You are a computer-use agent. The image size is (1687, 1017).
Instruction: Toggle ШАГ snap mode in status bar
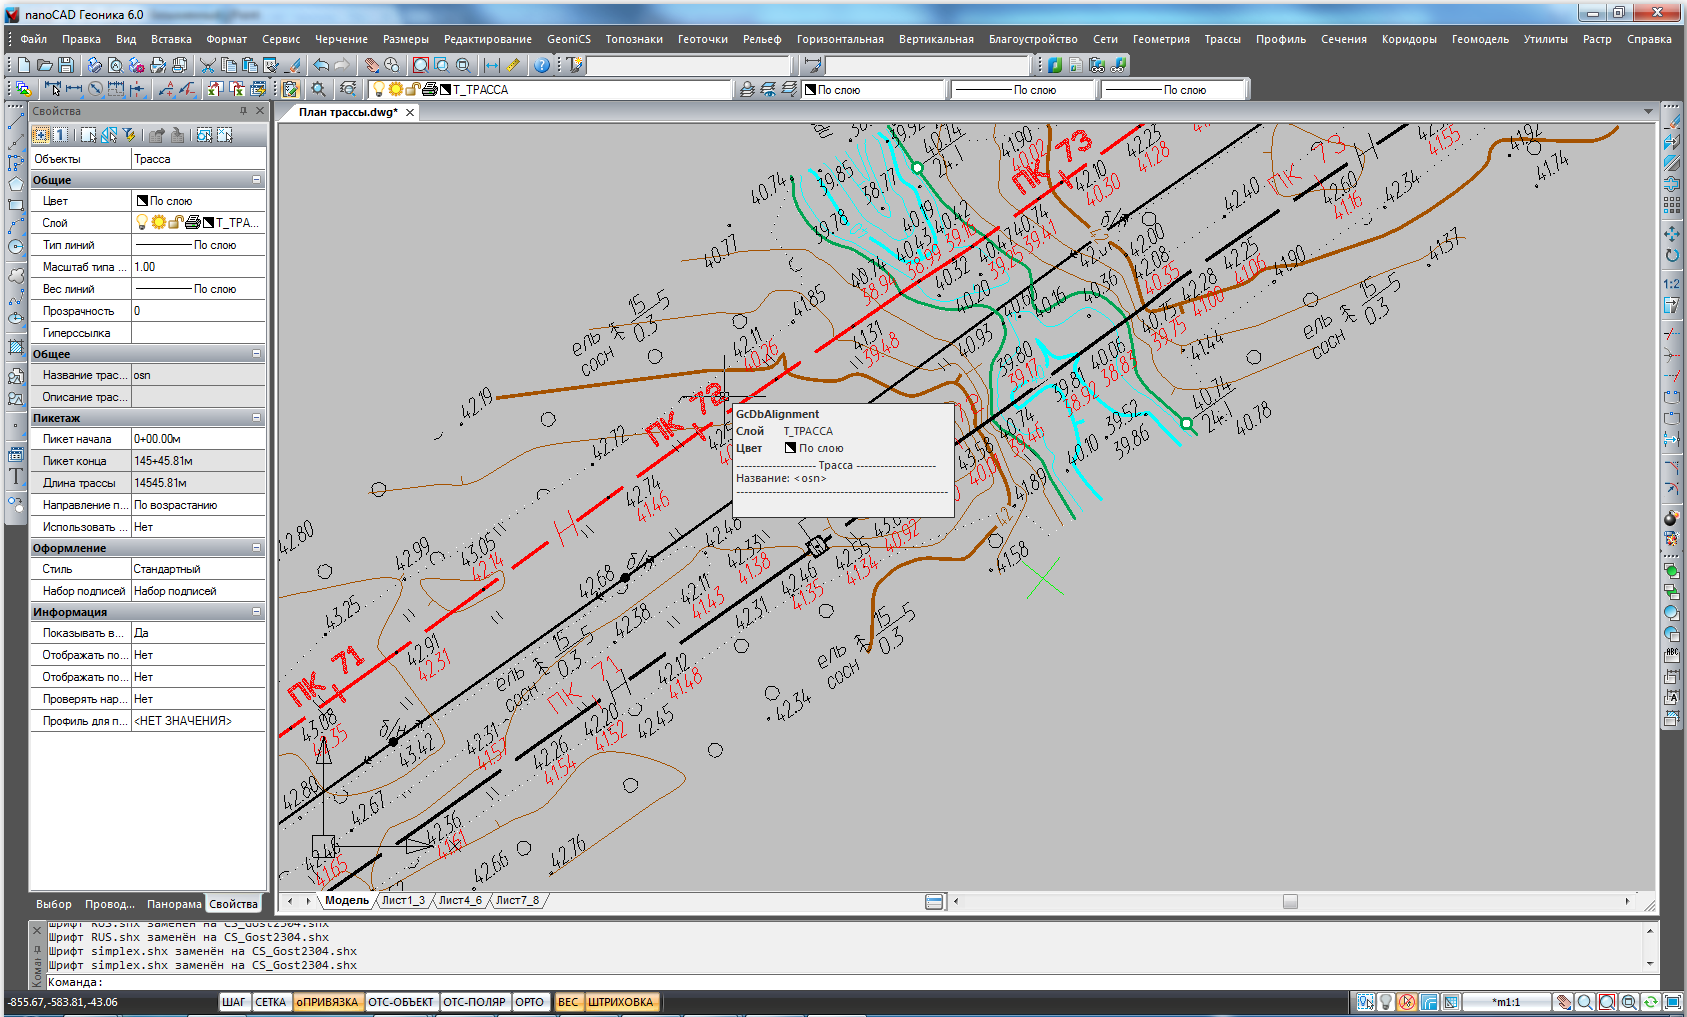tap(233, 1002)
